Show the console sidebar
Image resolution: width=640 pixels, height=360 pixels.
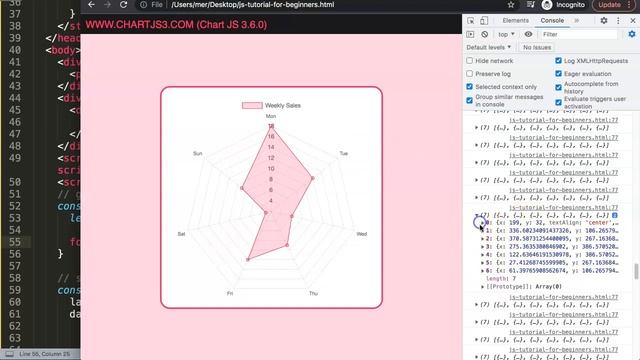470,34
